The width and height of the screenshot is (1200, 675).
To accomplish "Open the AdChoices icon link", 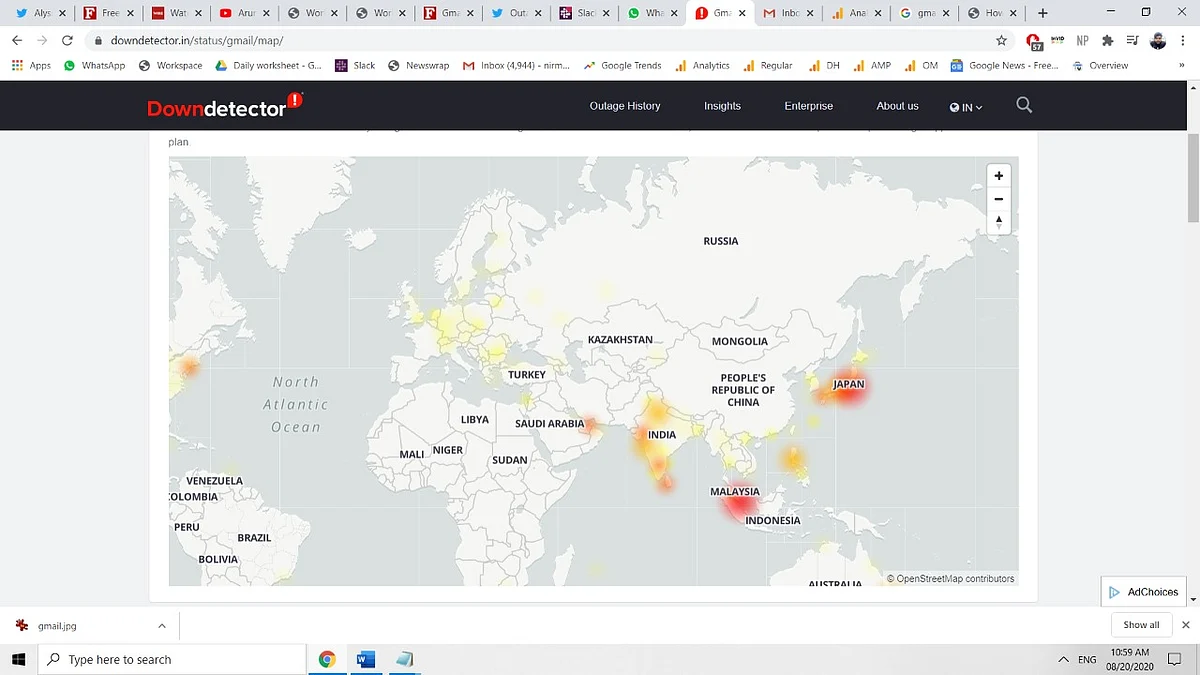I will (x=1143, y=592).
